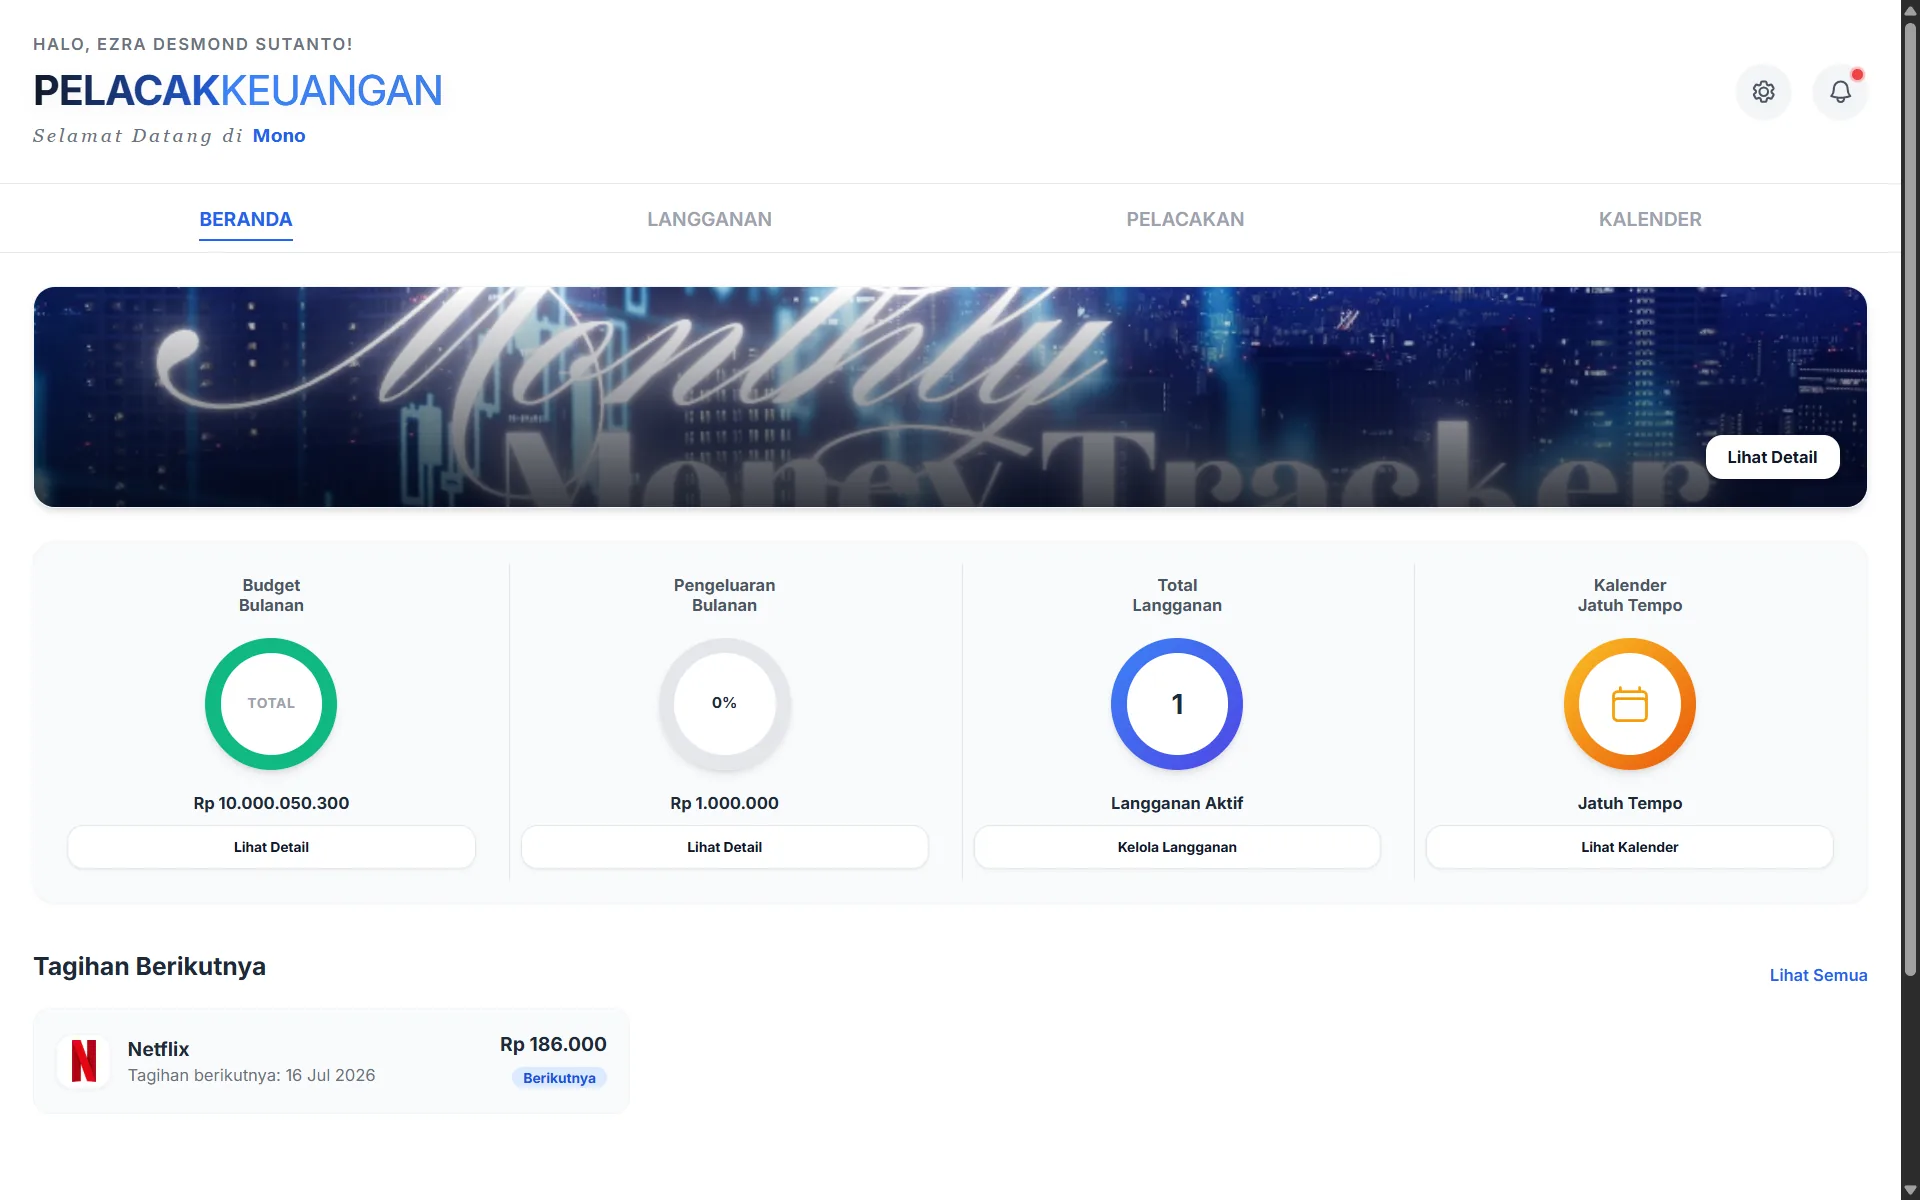Click Lihat Detail on the banner
The height and width of the screenshot is (1200, 1920).
1772,457
